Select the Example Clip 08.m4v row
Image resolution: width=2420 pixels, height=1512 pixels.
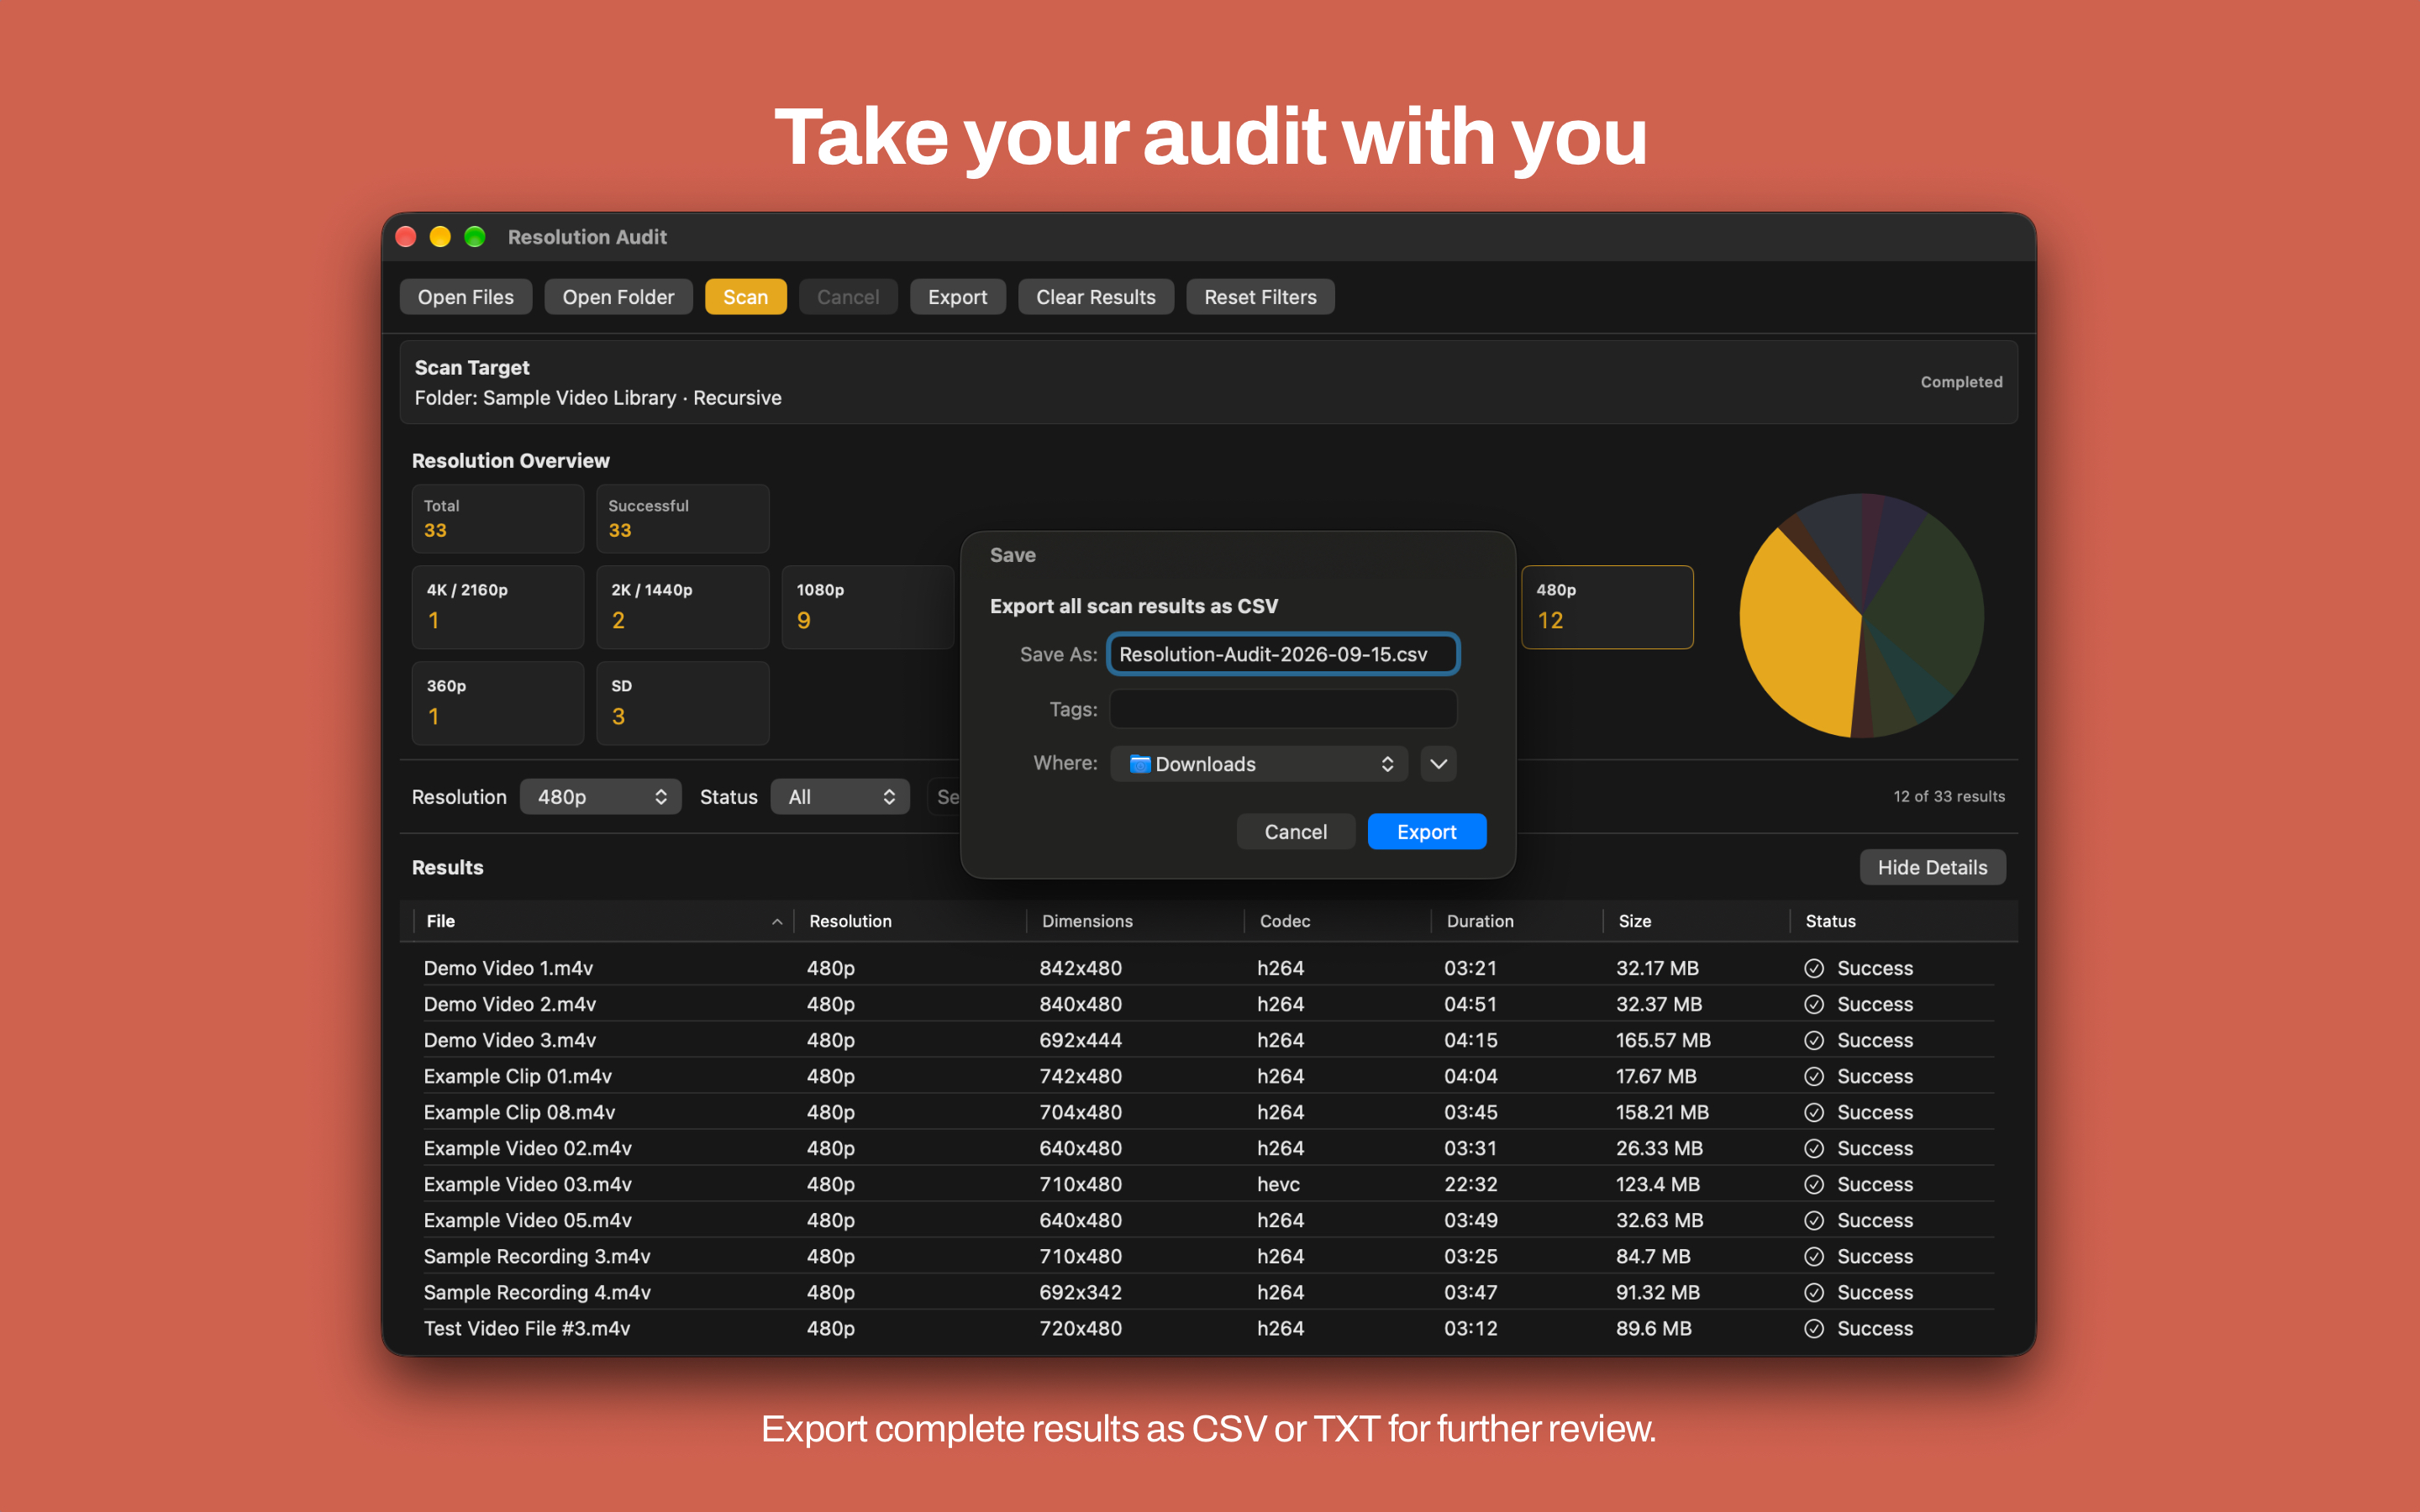click(1208, 1112)
